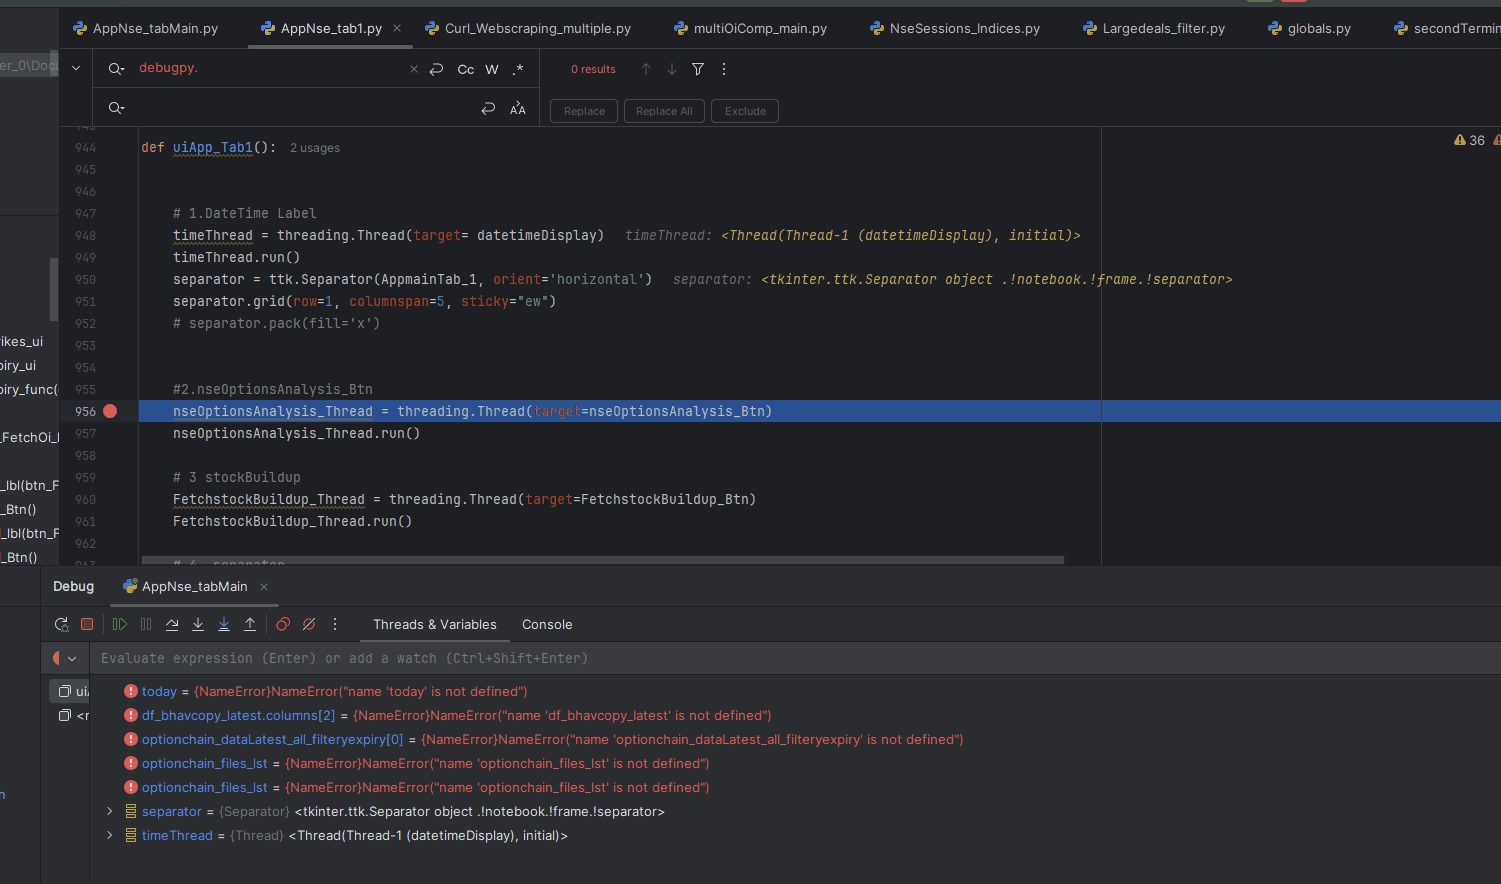1501x884 pixels.
Task: Click the Resume Program icon
Action: pos(120,624)
